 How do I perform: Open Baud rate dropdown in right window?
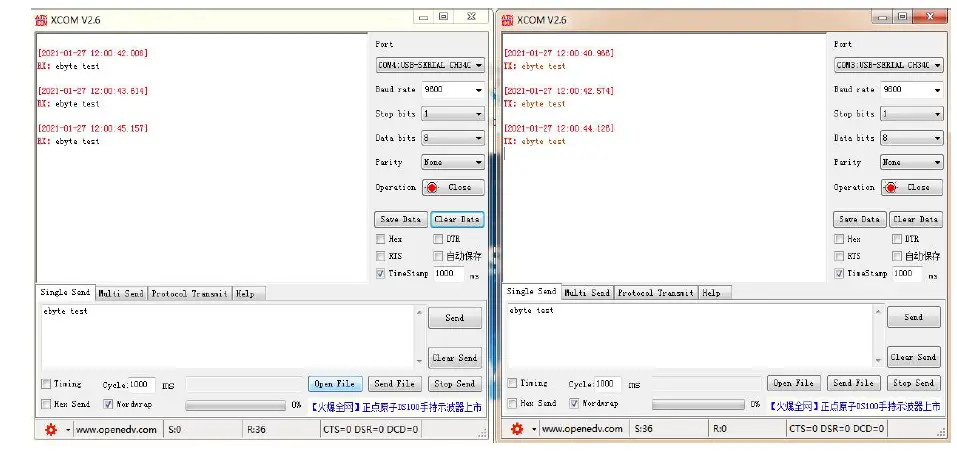tap(912, 90)
